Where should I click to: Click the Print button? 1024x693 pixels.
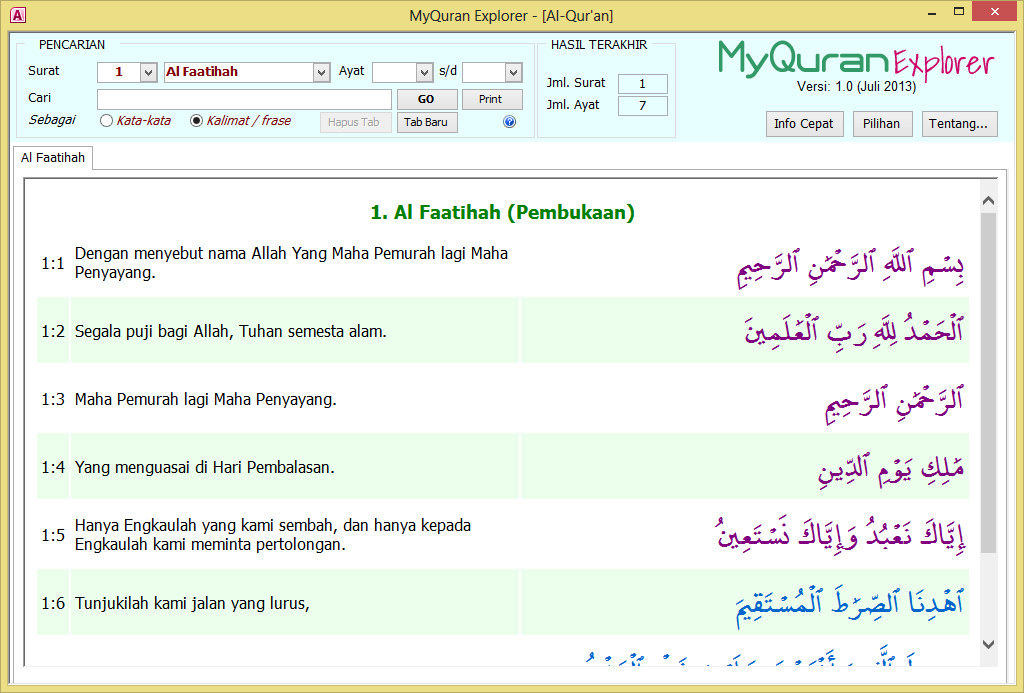pyautogui.click(x=492, y=99)
